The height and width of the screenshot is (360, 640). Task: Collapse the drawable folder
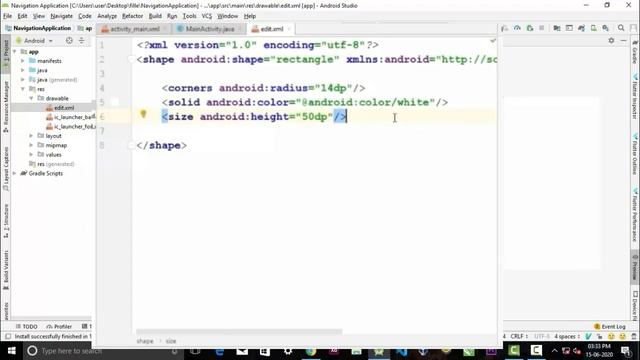(x=31, y=98)
